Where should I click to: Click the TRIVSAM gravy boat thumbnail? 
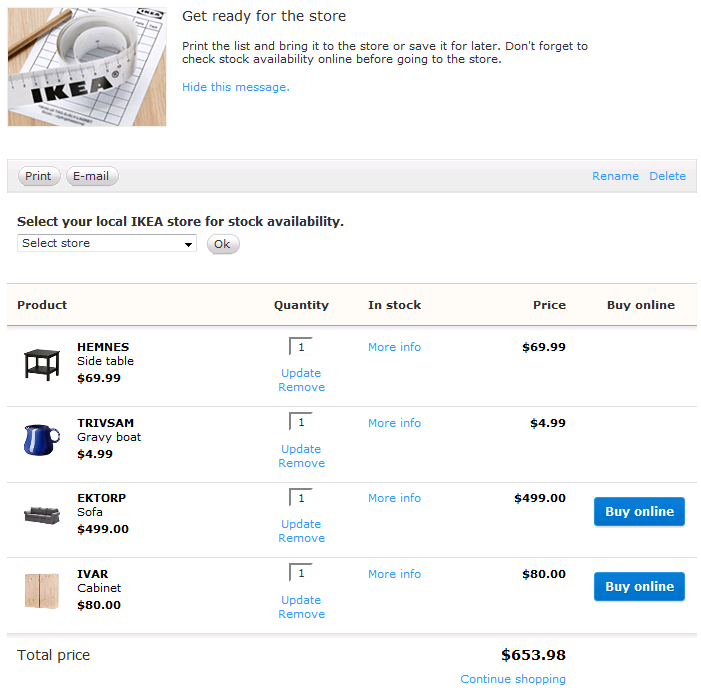tap(42, 440)
